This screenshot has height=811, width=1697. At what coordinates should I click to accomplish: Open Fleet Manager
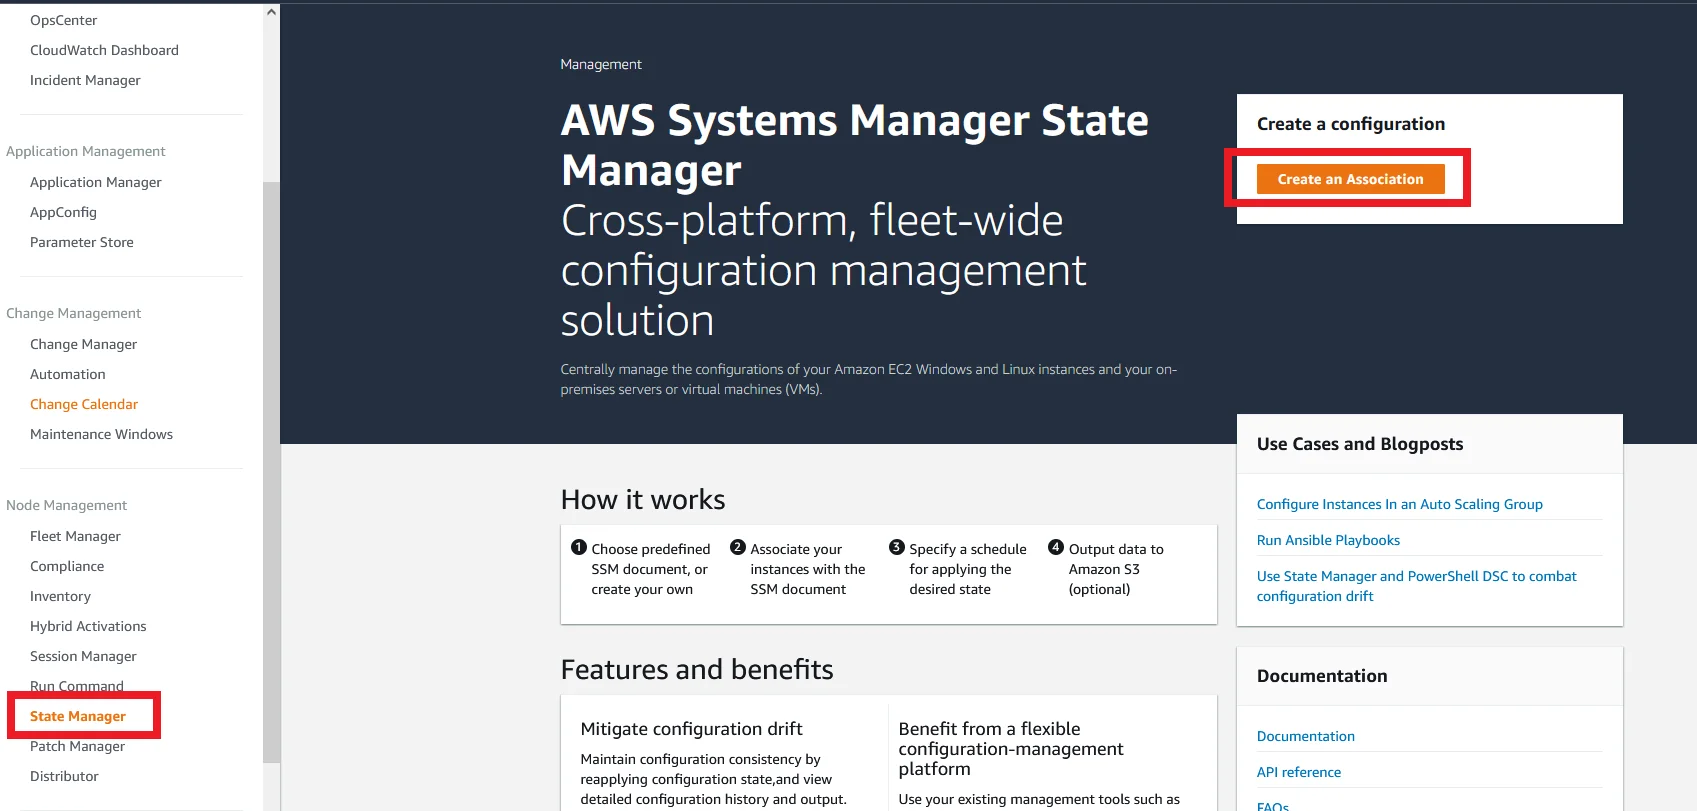[75, 536]
